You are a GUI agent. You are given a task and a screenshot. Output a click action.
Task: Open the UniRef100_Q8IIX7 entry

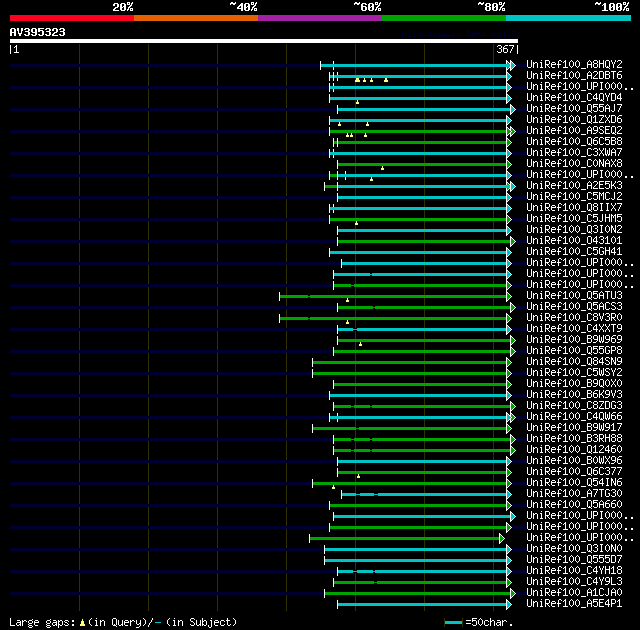click(574, 208)
